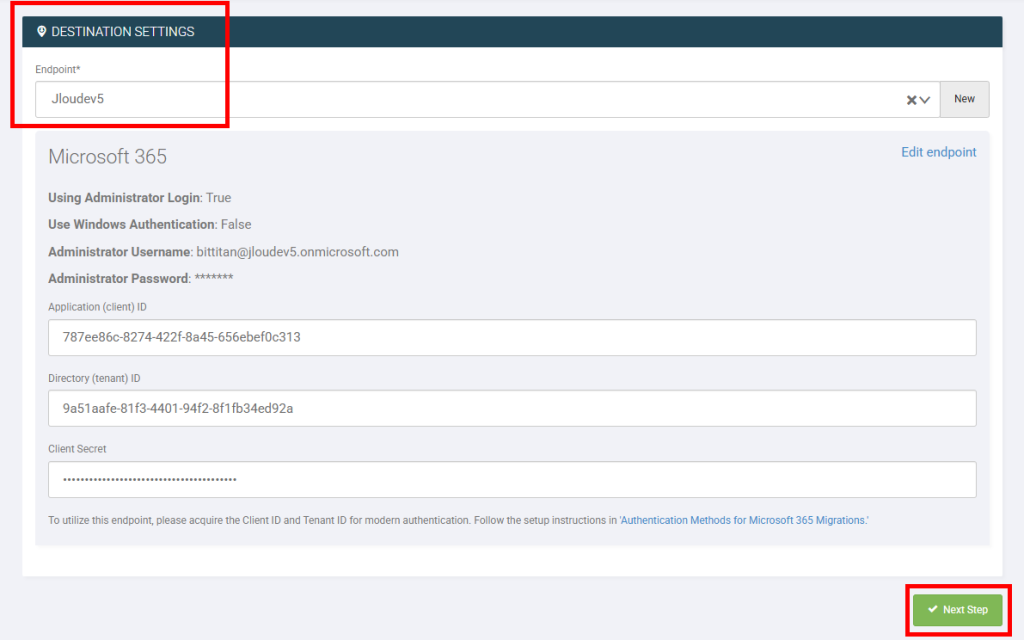The height and width of the screenshot is (640, 1024).
Task: Click into the Directory (tenant) ID field
Action: tap(512, 409)
